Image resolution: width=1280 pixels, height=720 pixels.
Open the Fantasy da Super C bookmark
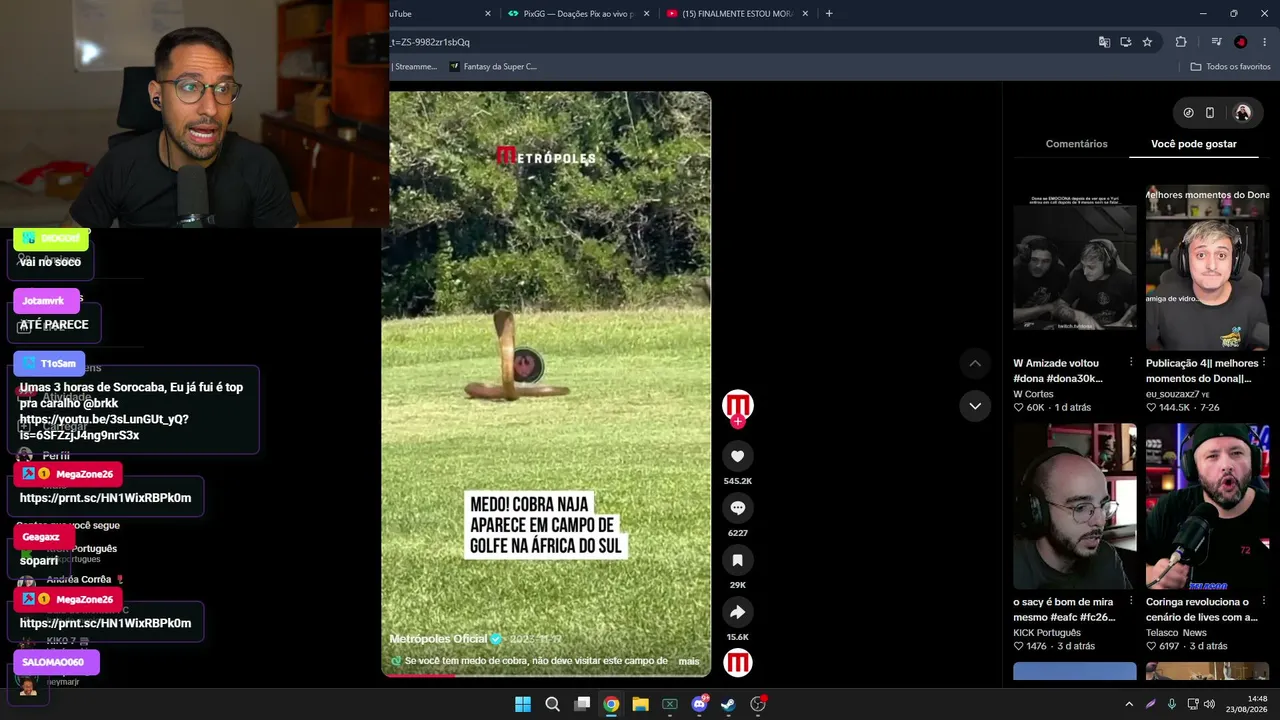tap(493, 67)
